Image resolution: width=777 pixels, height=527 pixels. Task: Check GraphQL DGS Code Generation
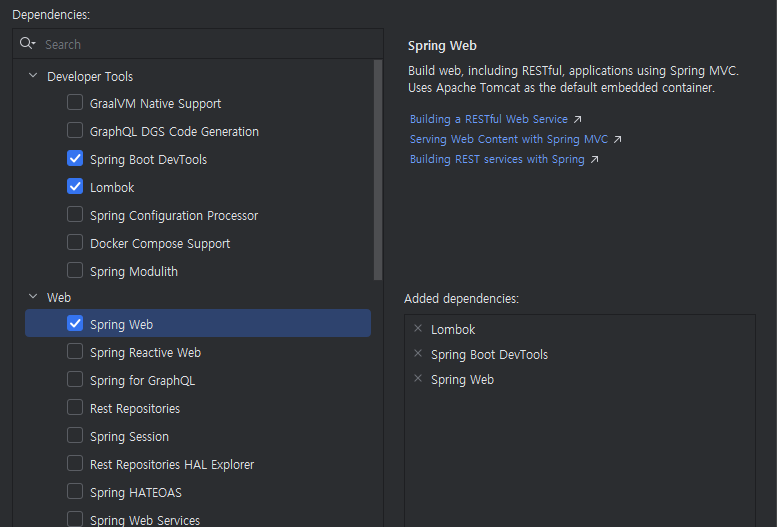point(75,130)
